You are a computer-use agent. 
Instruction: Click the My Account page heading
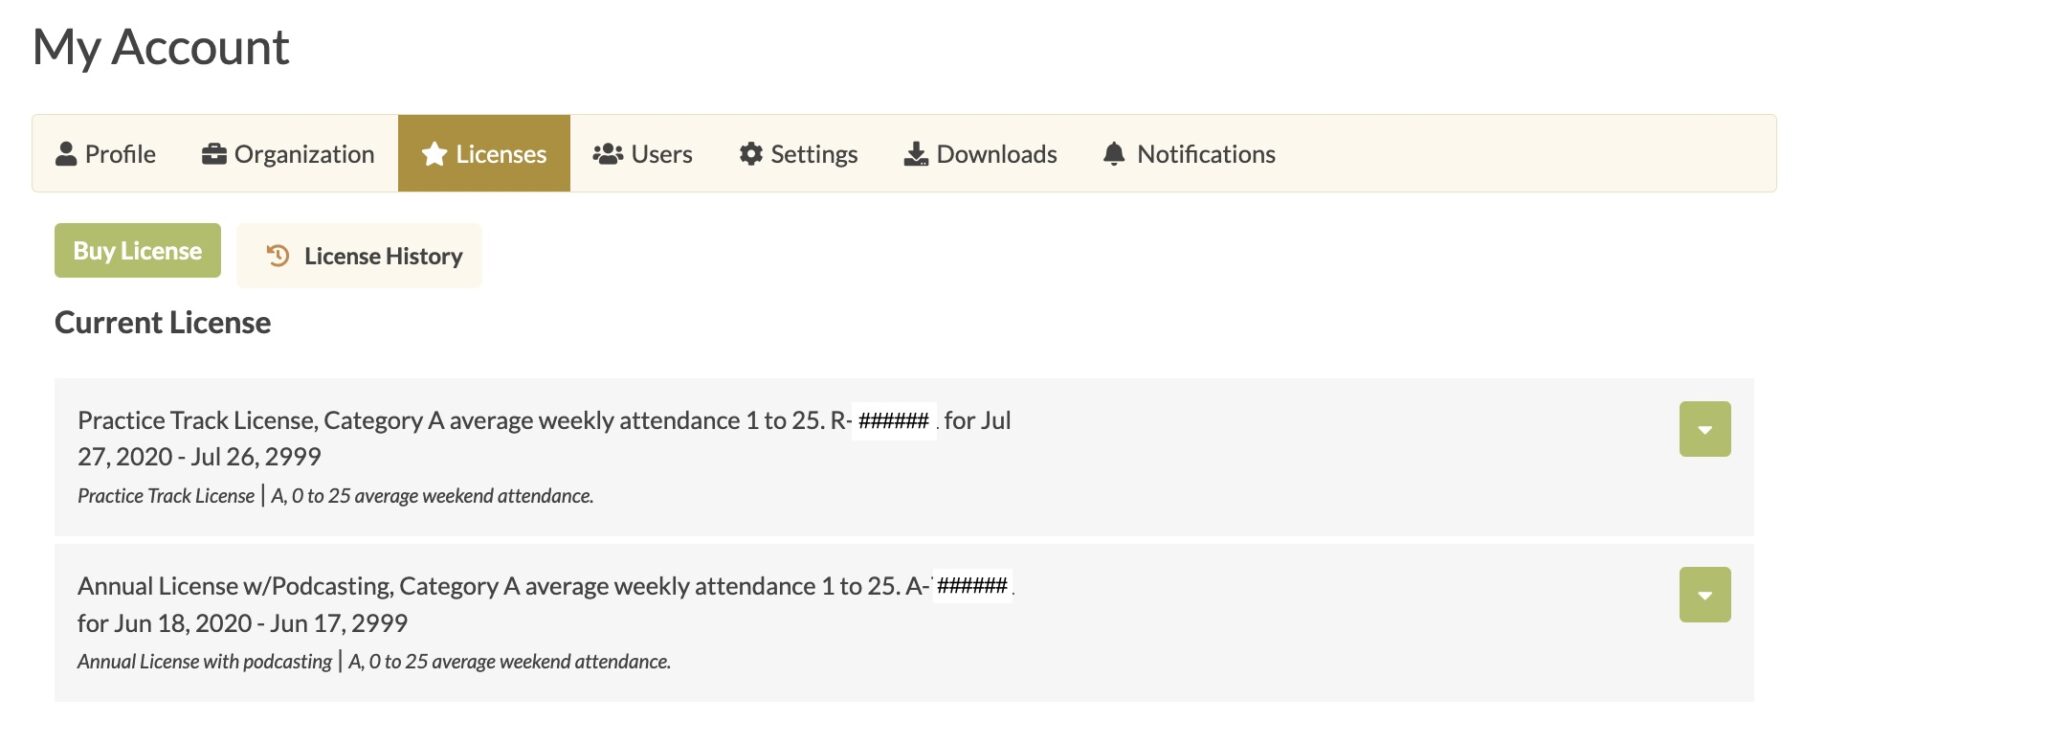pos(160,47)
